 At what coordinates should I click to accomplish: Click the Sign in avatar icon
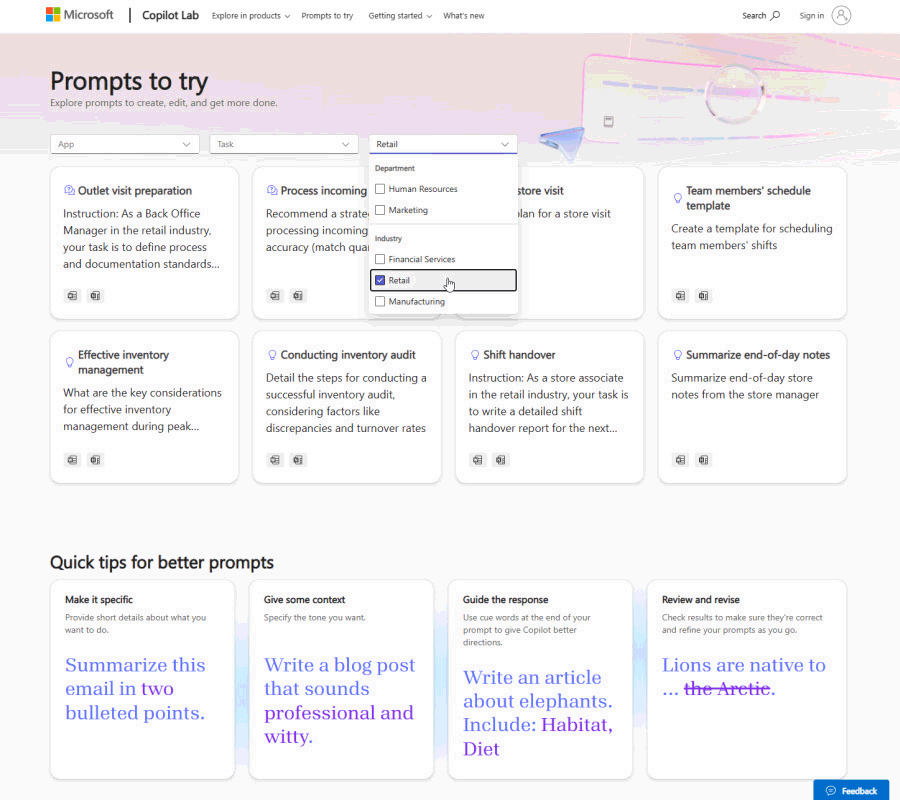point(840,15)
